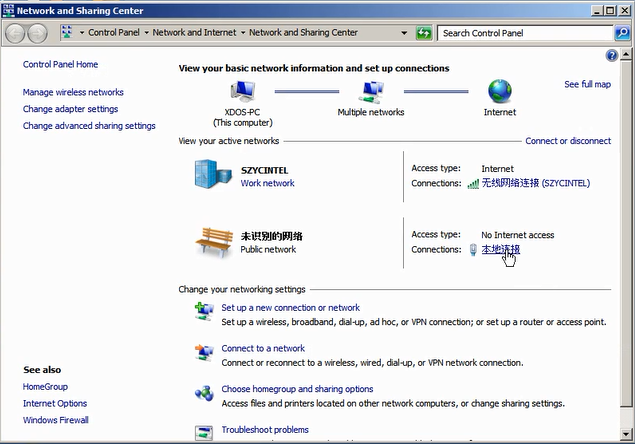Open HomeGroup under See also
The image size is (635, 444).
point(45,387)
